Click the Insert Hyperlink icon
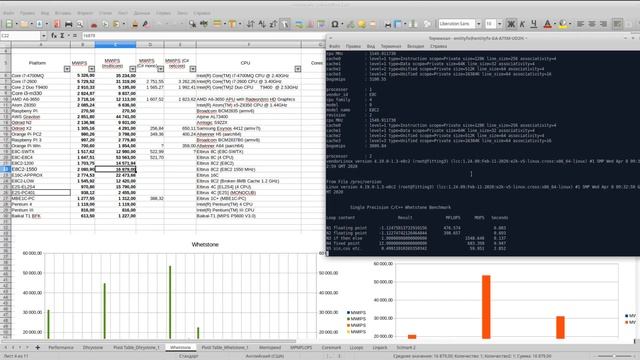Screen dimensions: 640x360 pos(350,24)
